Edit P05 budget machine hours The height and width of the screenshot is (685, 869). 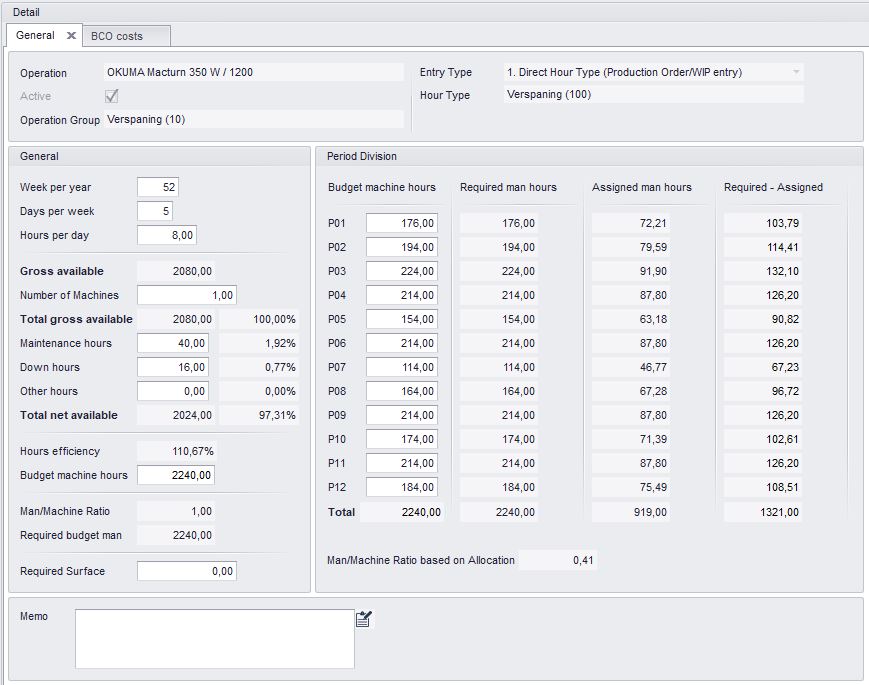click(x=402, y=319)
